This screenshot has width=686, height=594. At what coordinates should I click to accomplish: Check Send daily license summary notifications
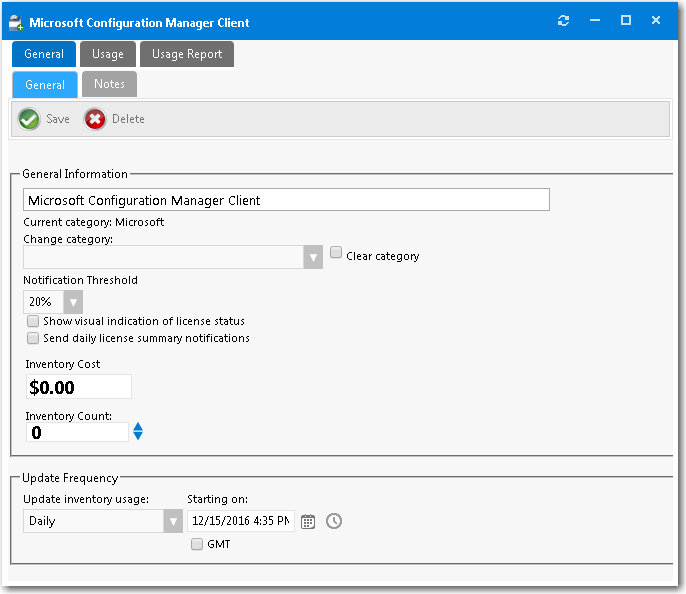[x=33, y=338]
